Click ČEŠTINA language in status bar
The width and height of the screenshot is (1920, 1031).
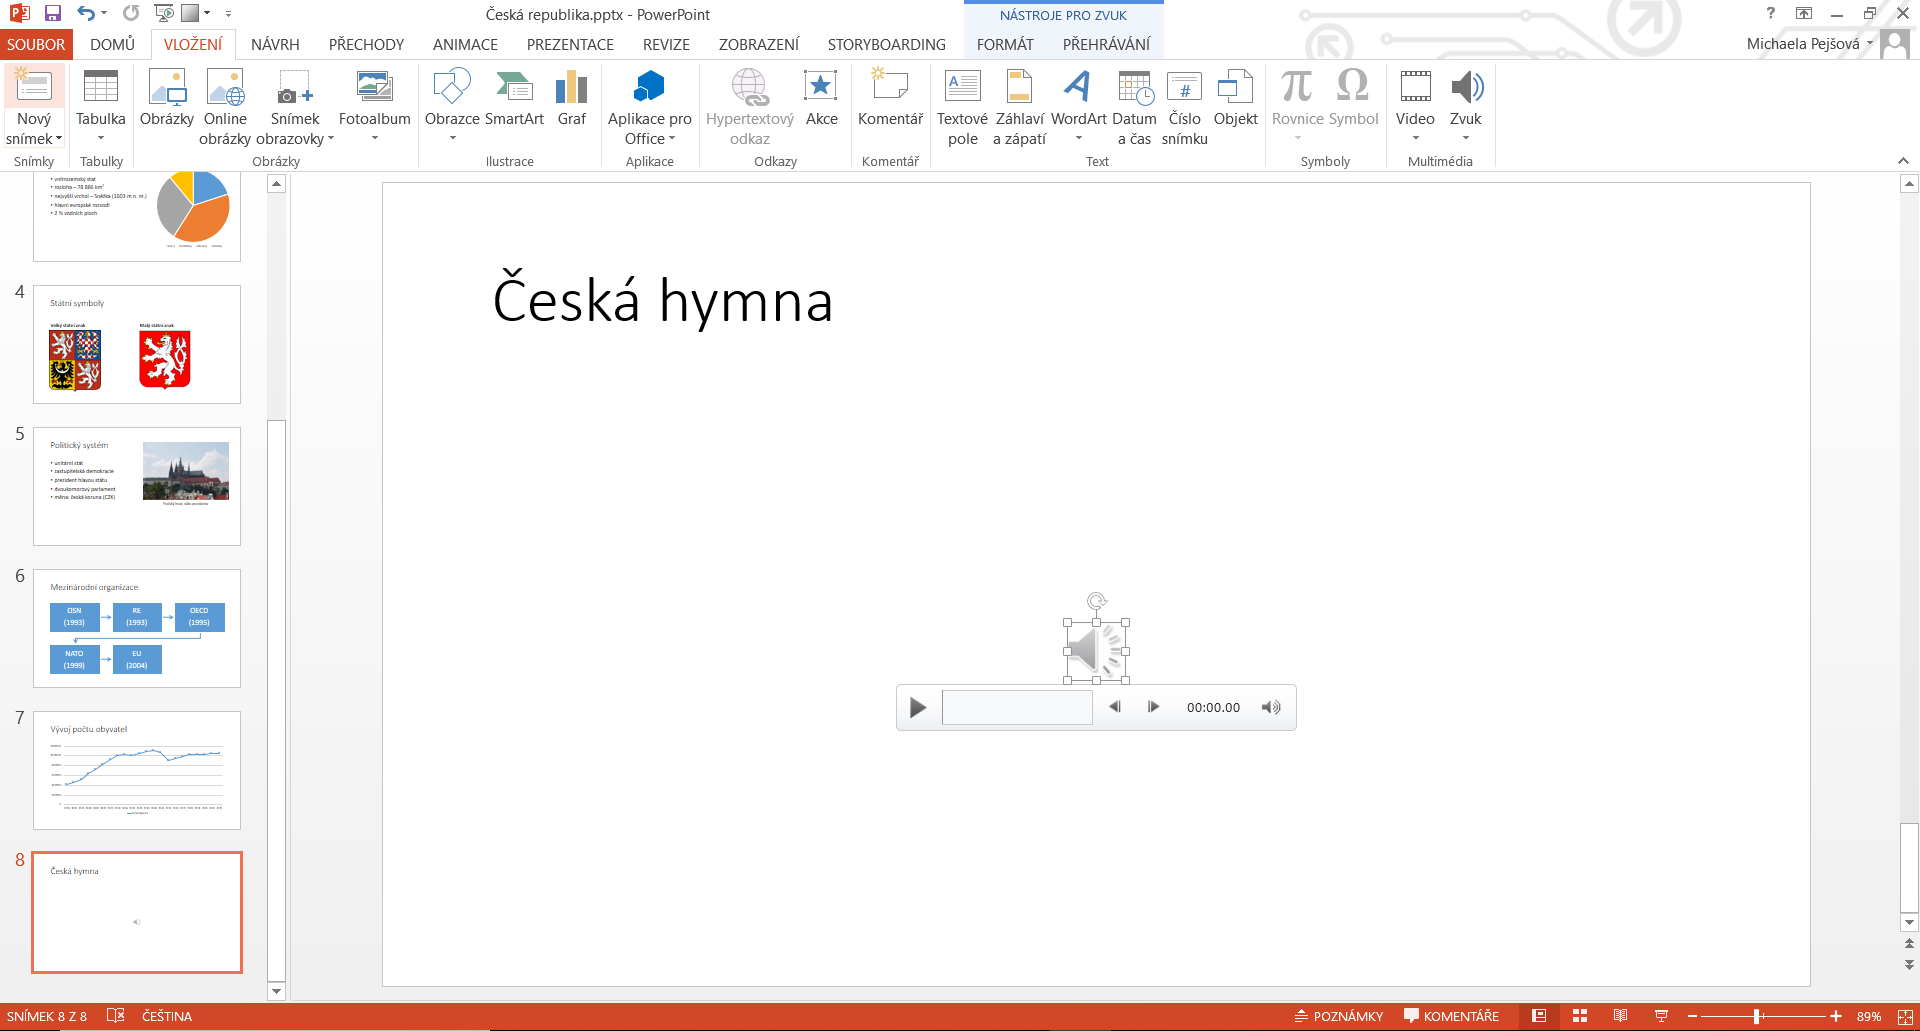click(166, 1016)
